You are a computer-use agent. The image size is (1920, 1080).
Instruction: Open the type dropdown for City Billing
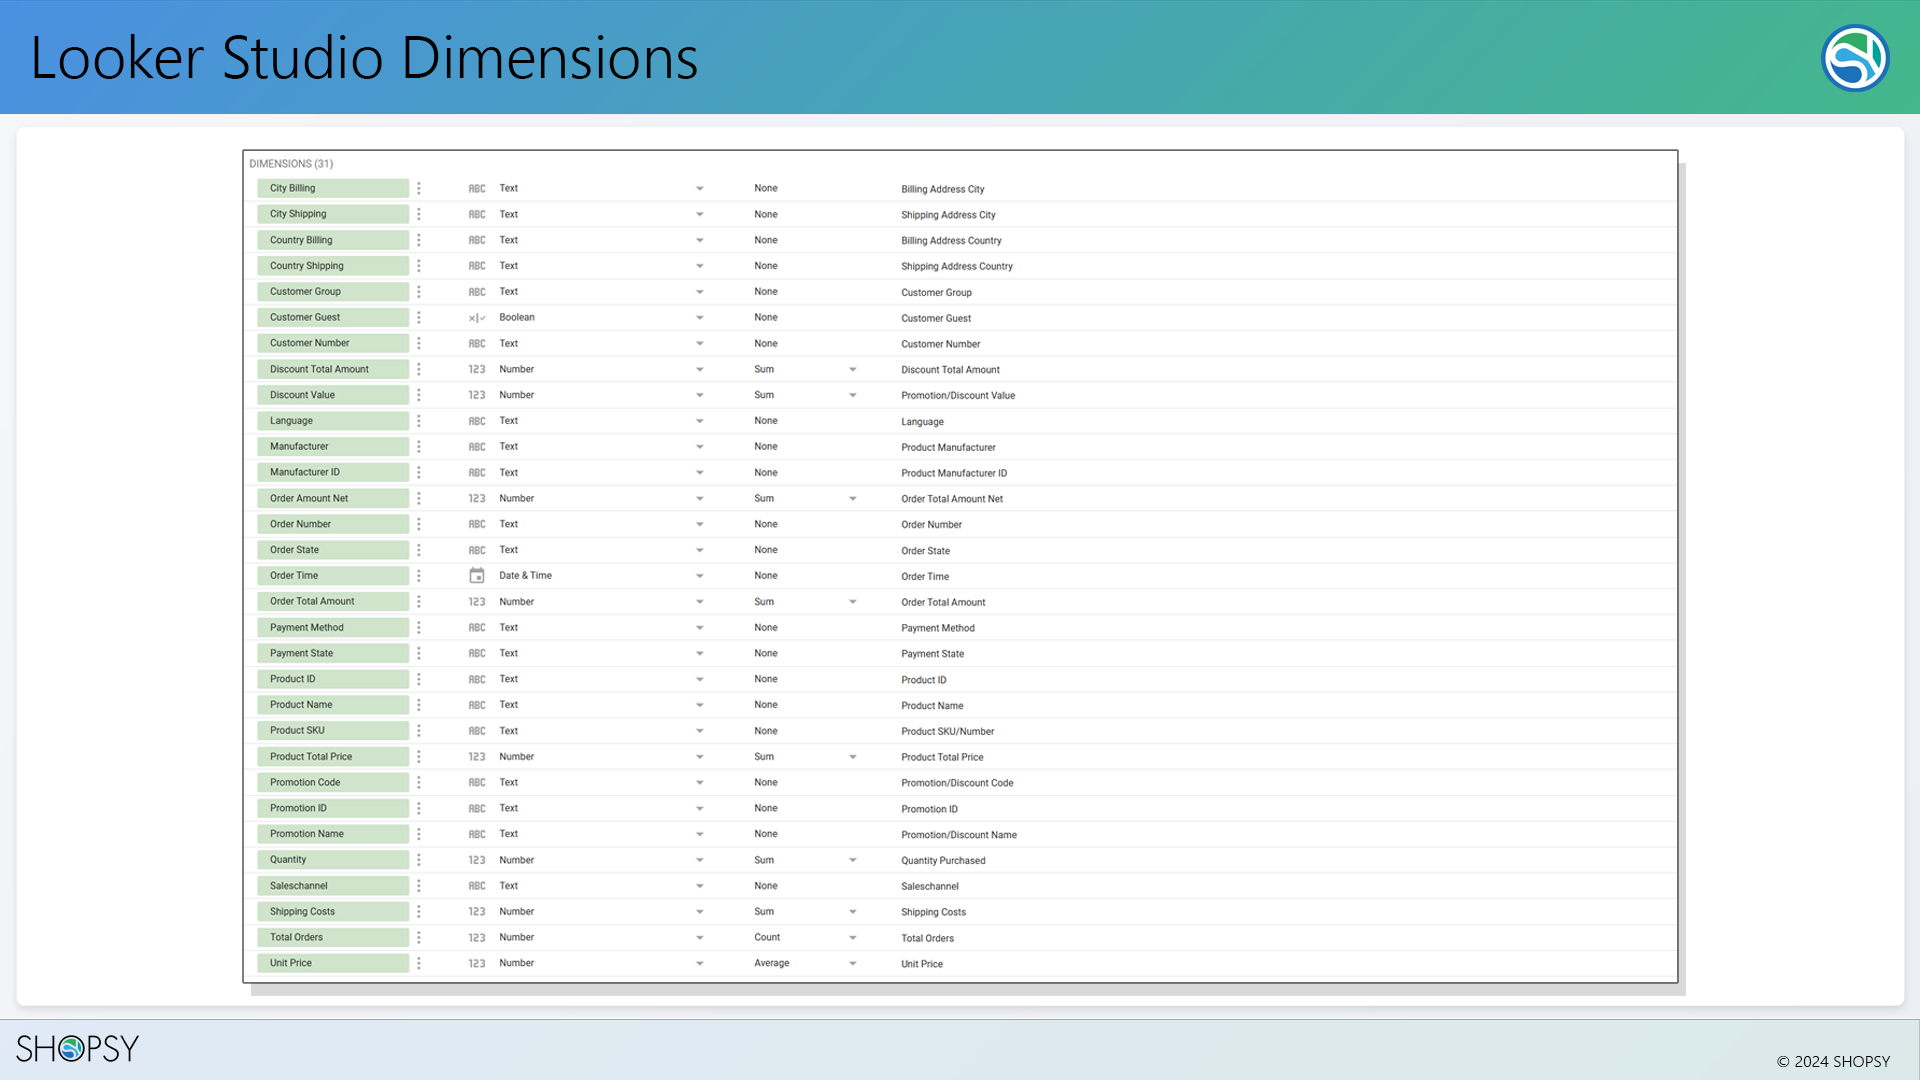(700, 189)
